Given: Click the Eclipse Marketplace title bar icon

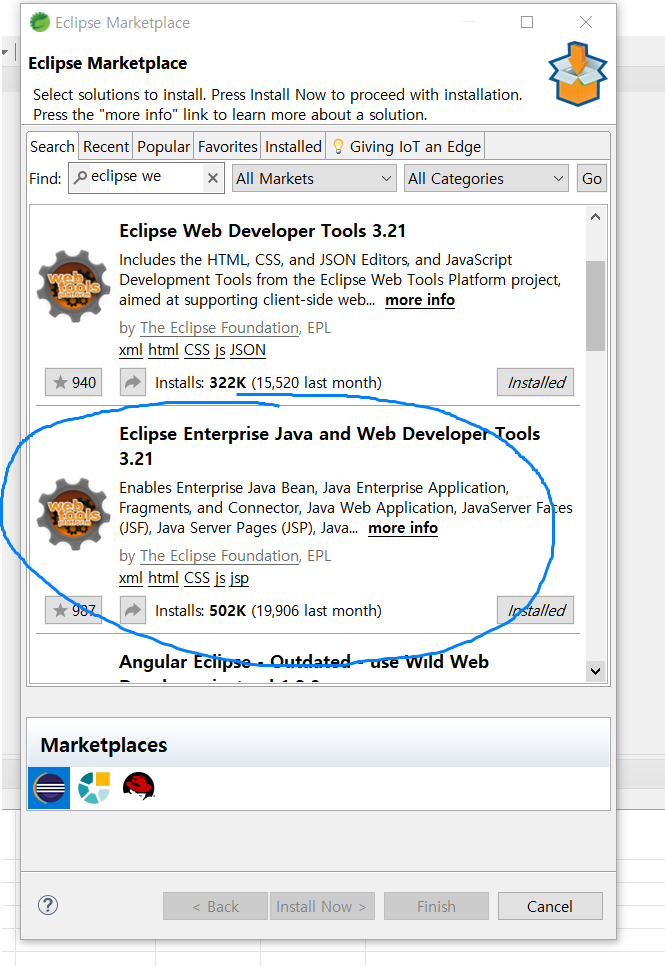Looking at the screenshot, I should tap(40, 22).
